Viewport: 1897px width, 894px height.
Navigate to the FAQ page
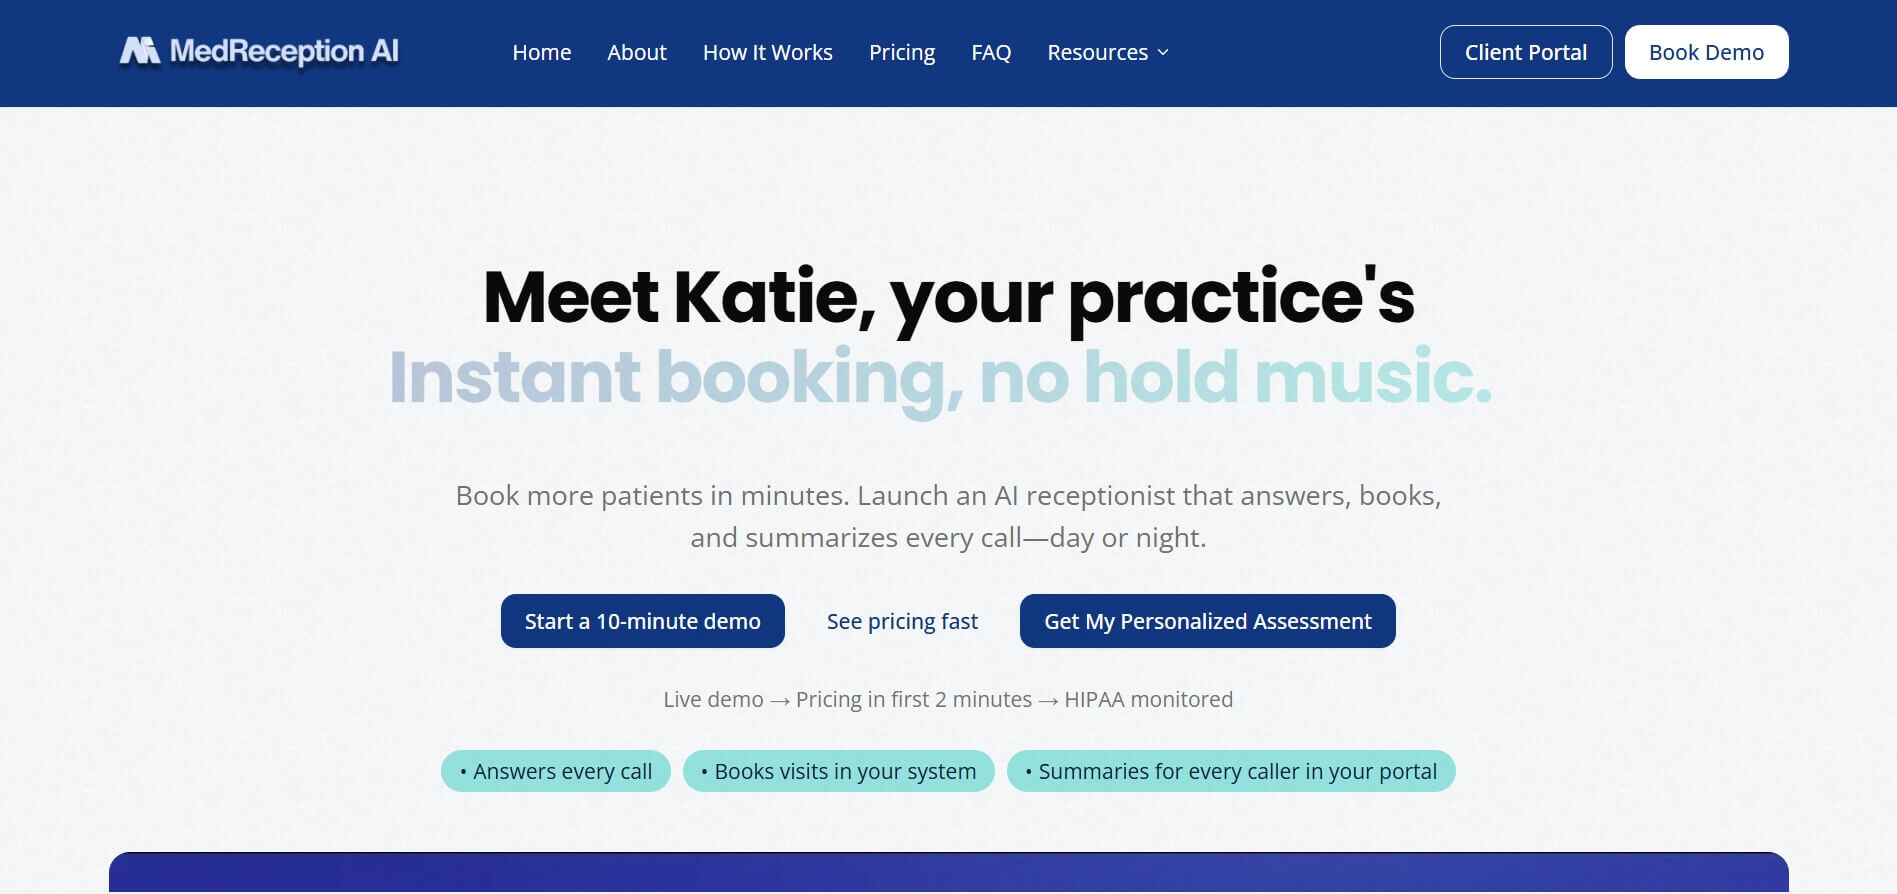[990, 52]
